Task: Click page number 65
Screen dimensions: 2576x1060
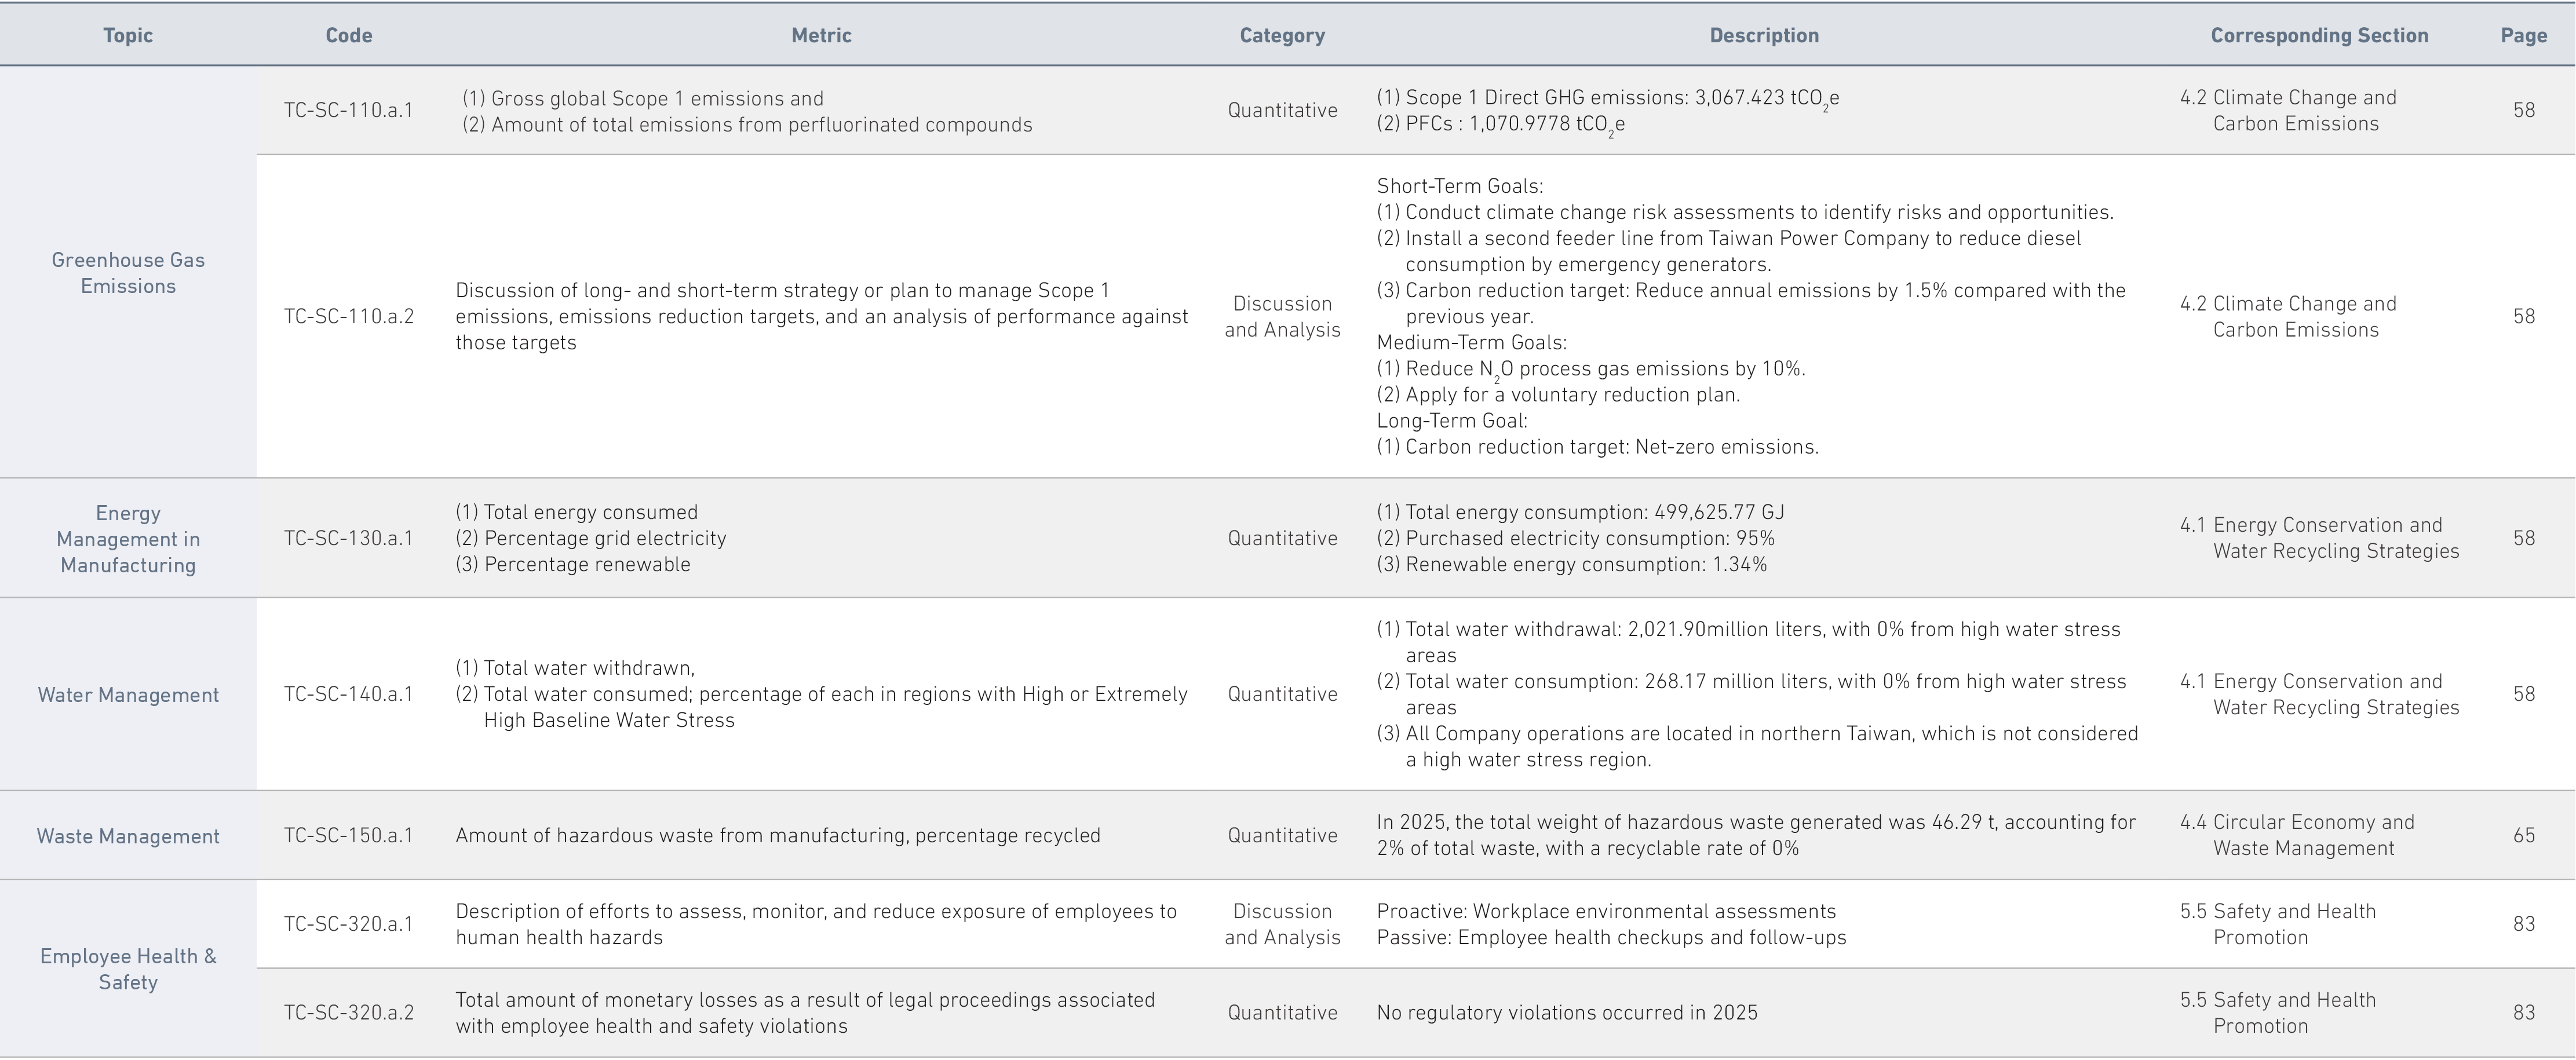Action: pos(2524,836)
